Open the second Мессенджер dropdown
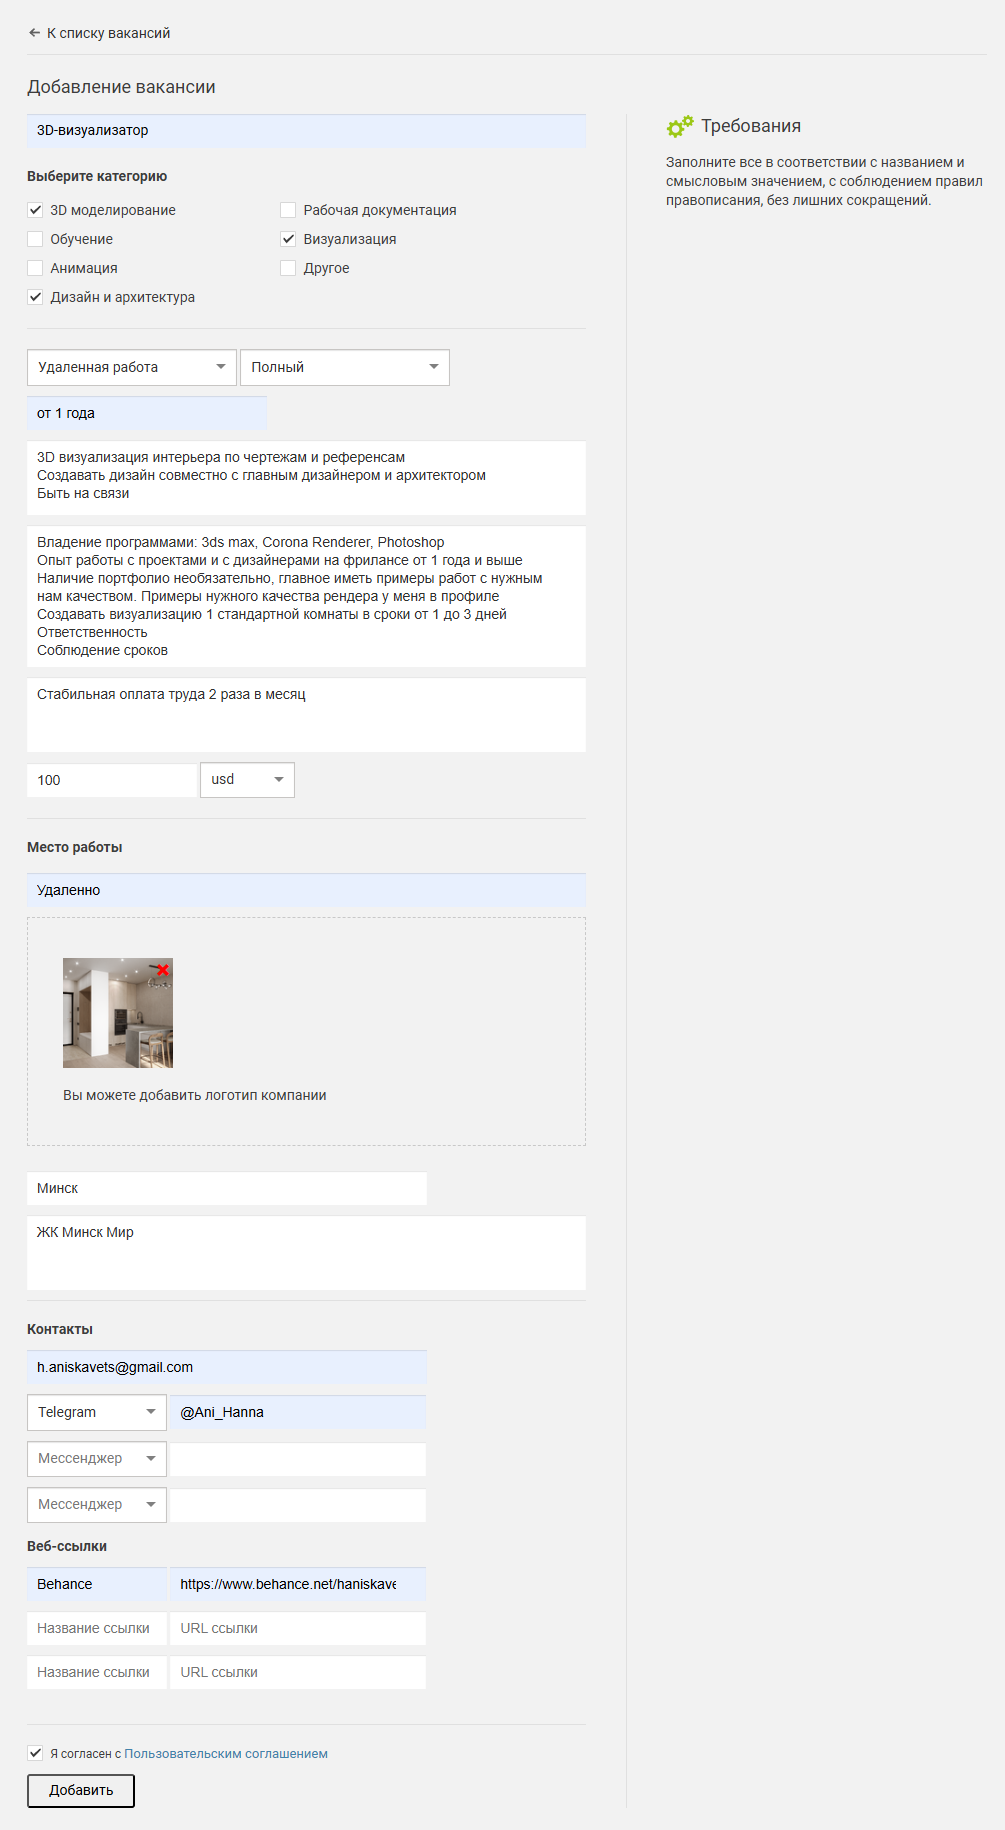Viewport: 1005px width, 1830px height. pos(97,1459)
